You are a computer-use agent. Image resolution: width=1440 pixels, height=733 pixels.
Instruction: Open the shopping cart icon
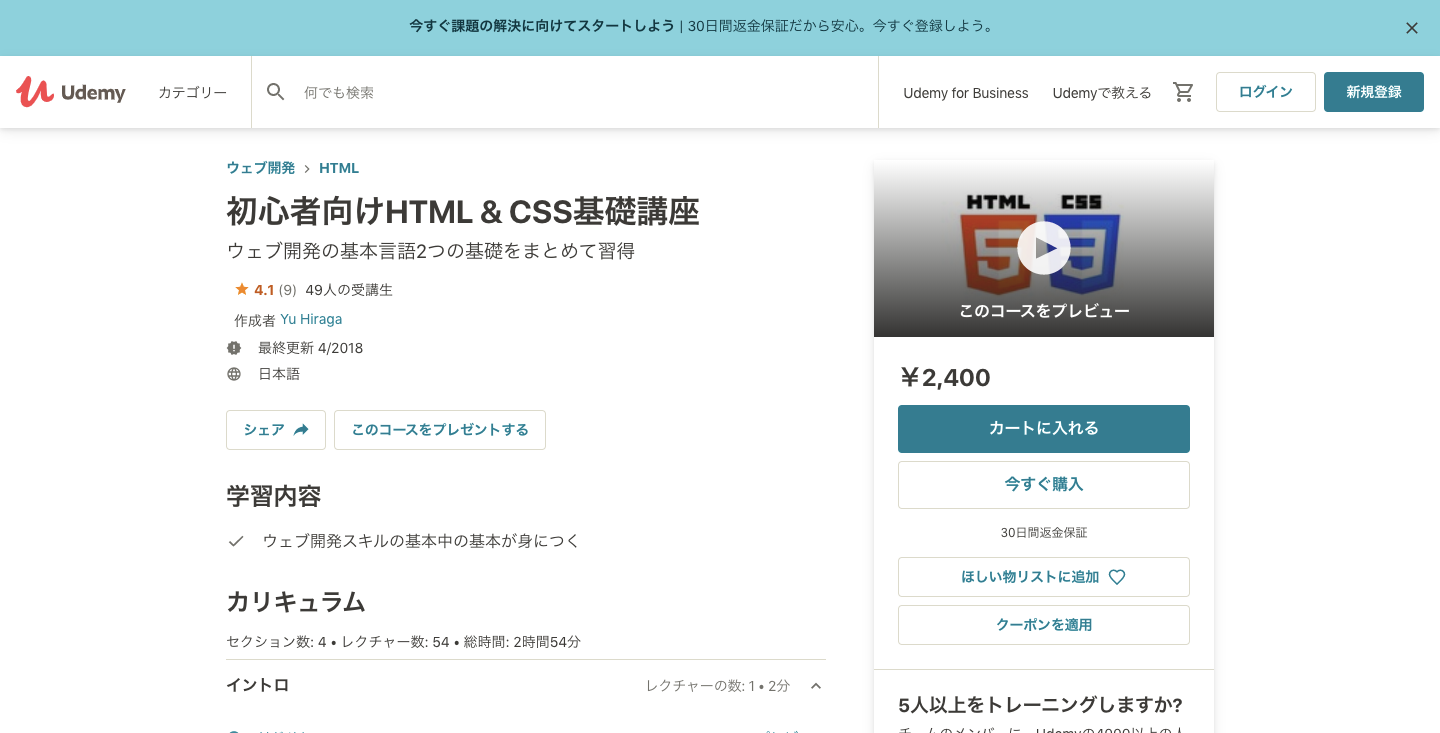click(x=1184, y=92)
